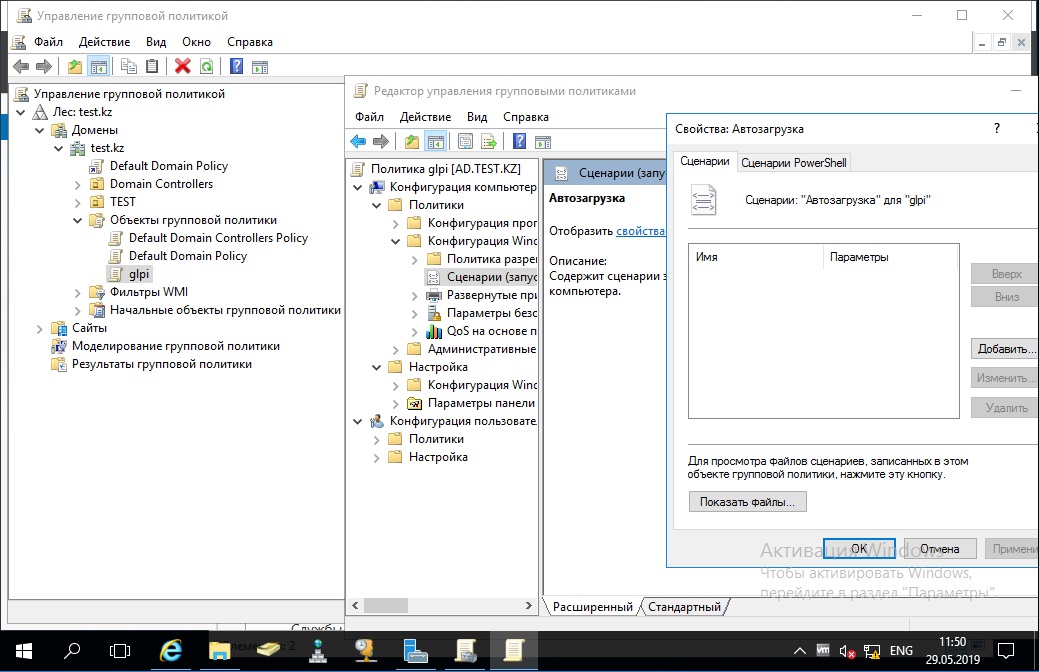
Task: Click the red X delete icon in main toolbar
Action: pyautogui.click(x=182, y=66)
